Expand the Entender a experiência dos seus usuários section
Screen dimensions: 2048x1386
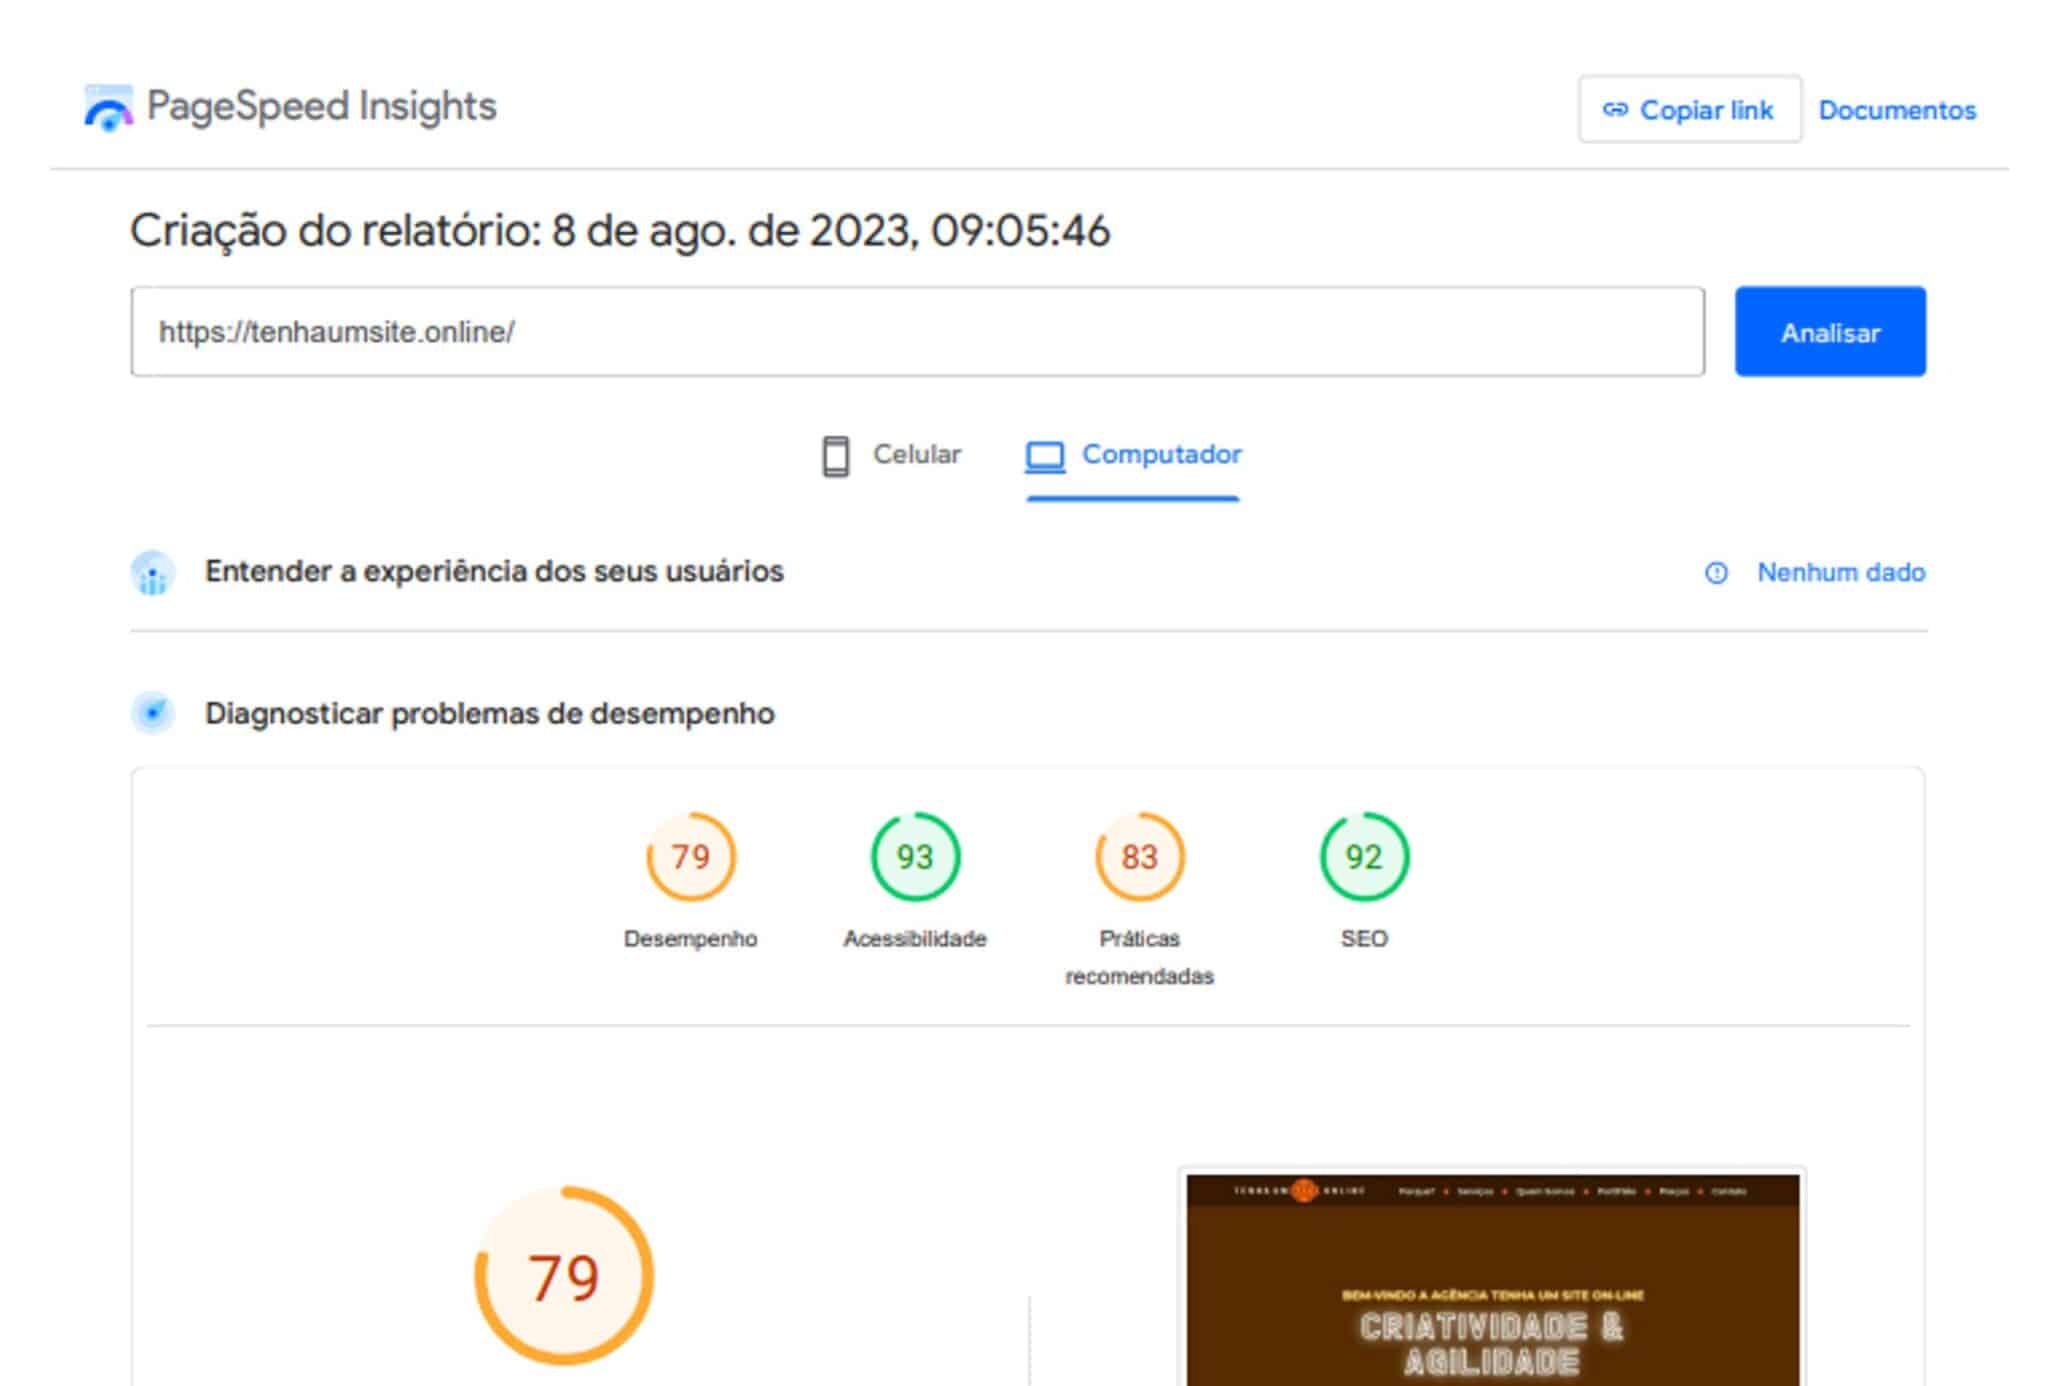(x=494, y=572)
